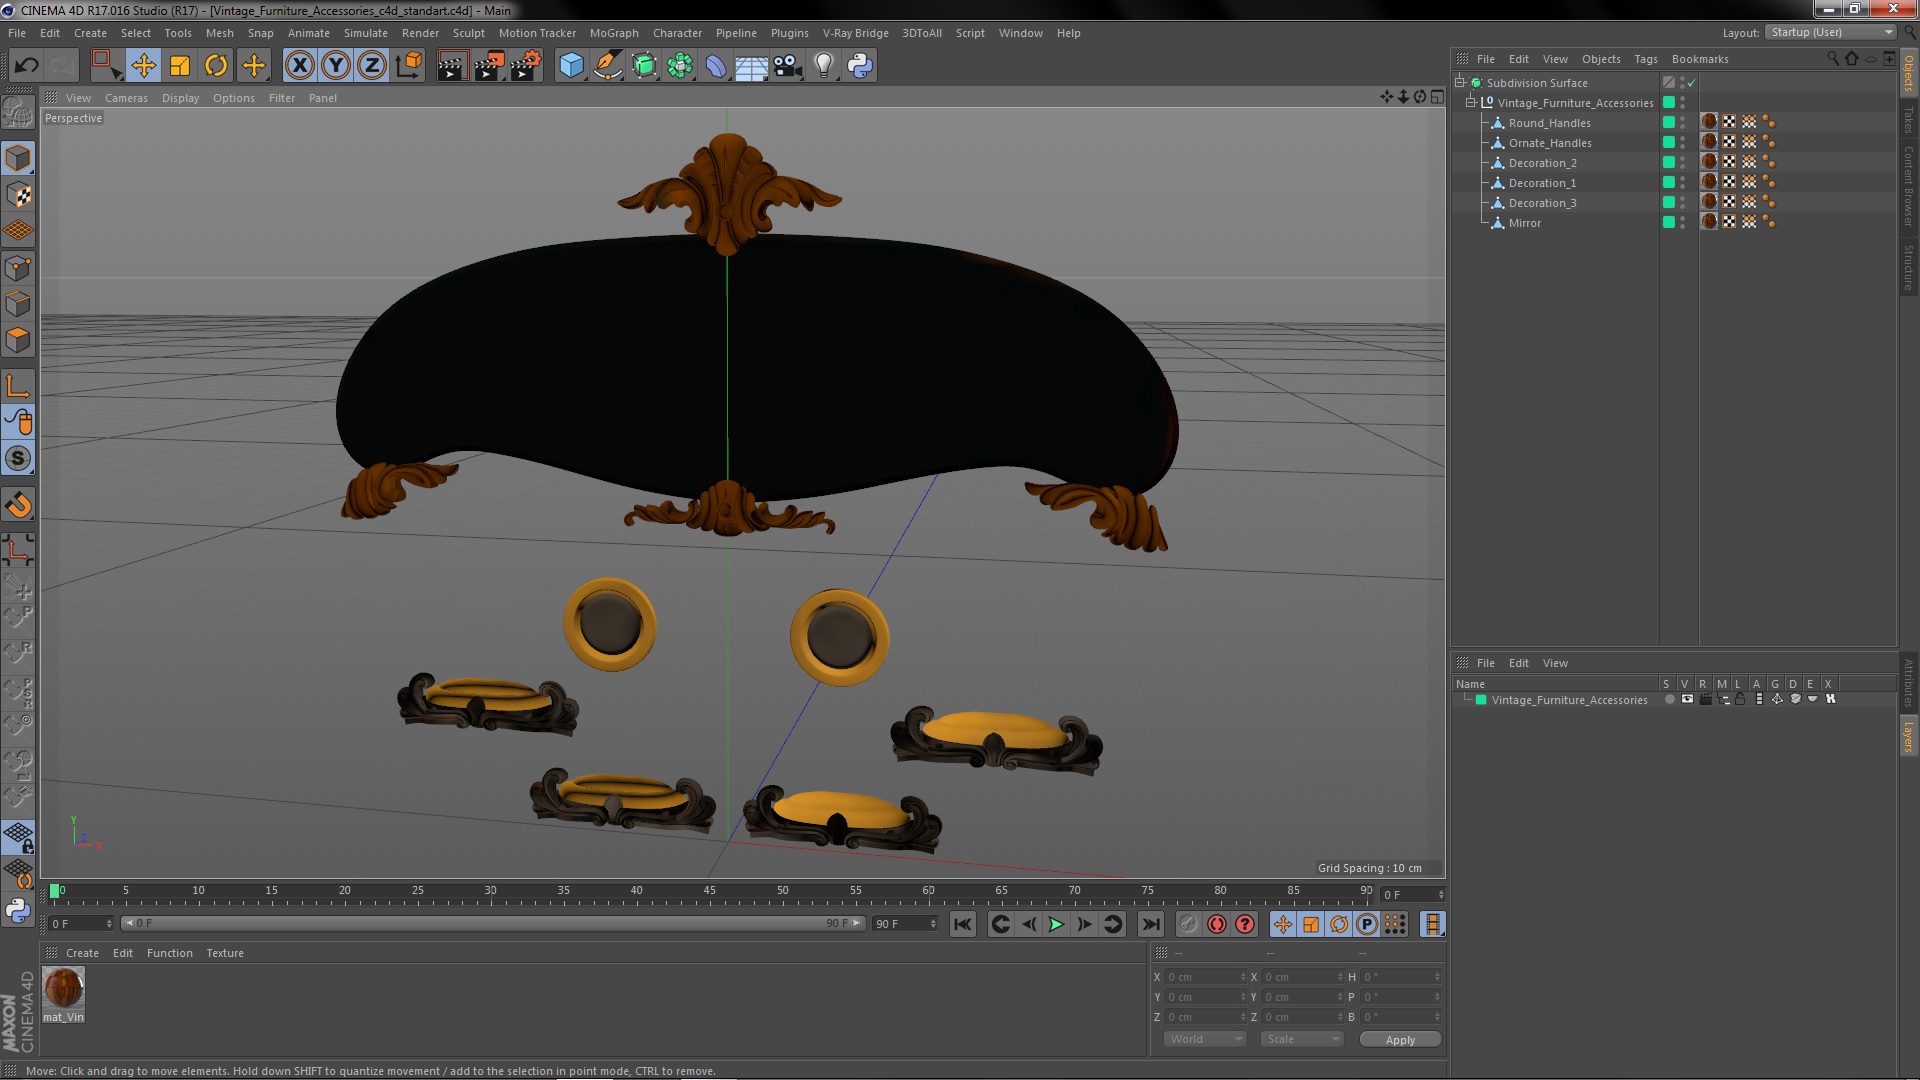Viewport: 1920px width, 1080px height.
Task: Open the World coordinate dropdown
Action: tap(1205, 1039)
